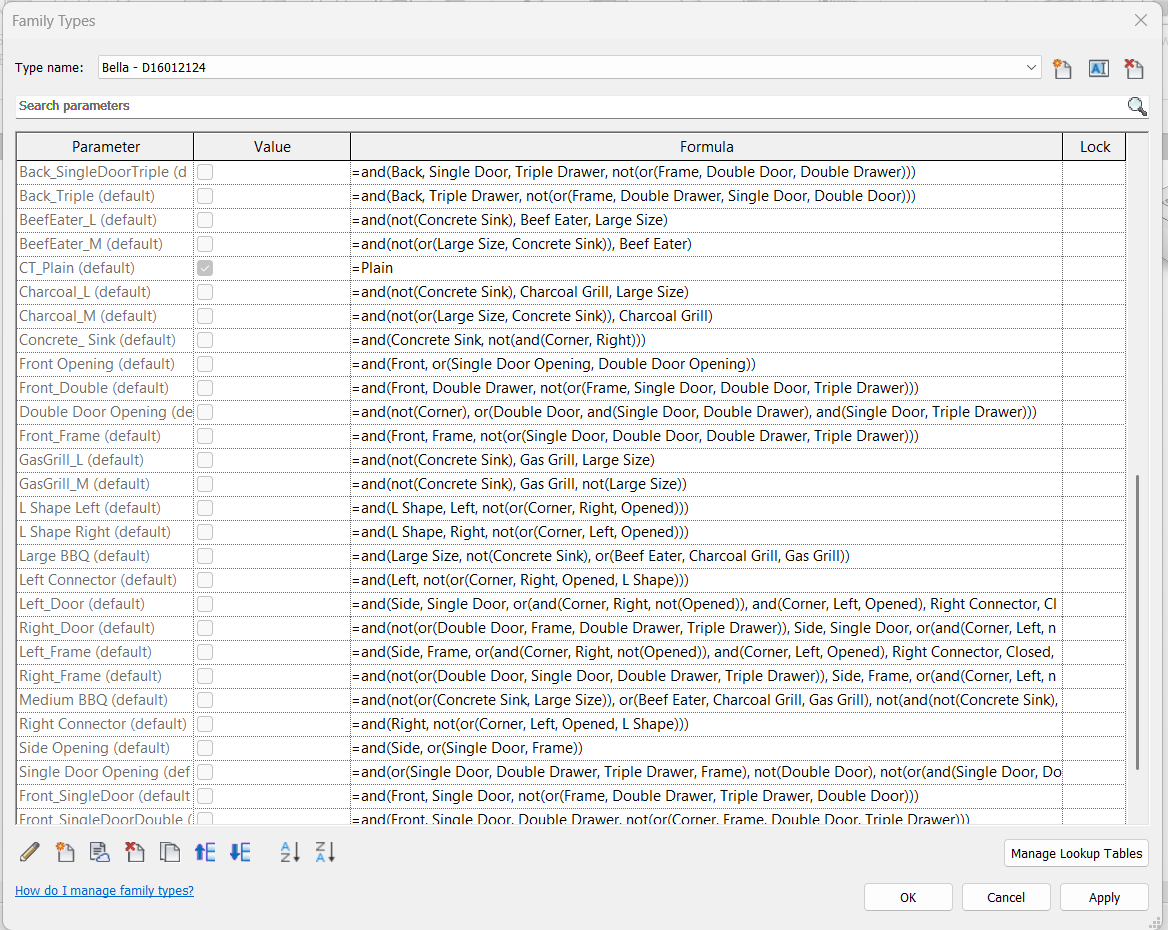The height and width of the screenshot is (930, 1168).
Task: Open the Type name dropdown
Action: (x=1031, y=68)
